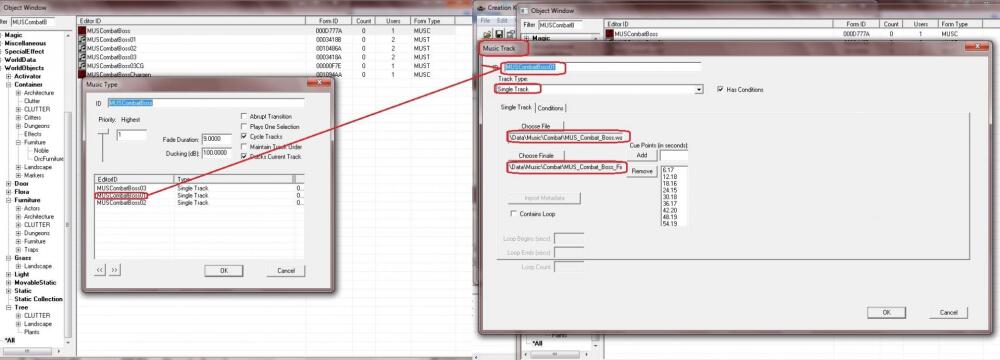Expand the SpecialEffect tree category
Screen dimensions: 1000x360
2,51
